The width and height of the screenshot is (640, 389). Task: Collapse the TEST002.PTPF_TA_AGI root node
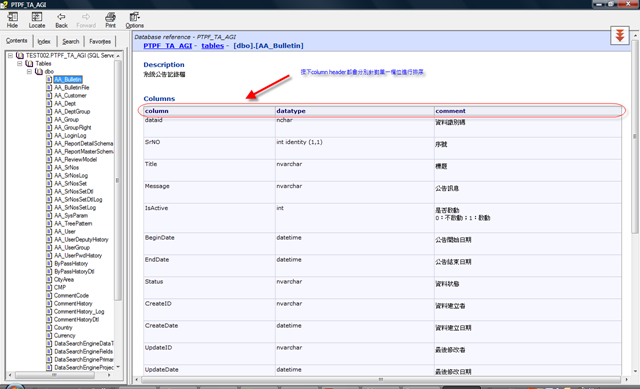coord(10,56)
